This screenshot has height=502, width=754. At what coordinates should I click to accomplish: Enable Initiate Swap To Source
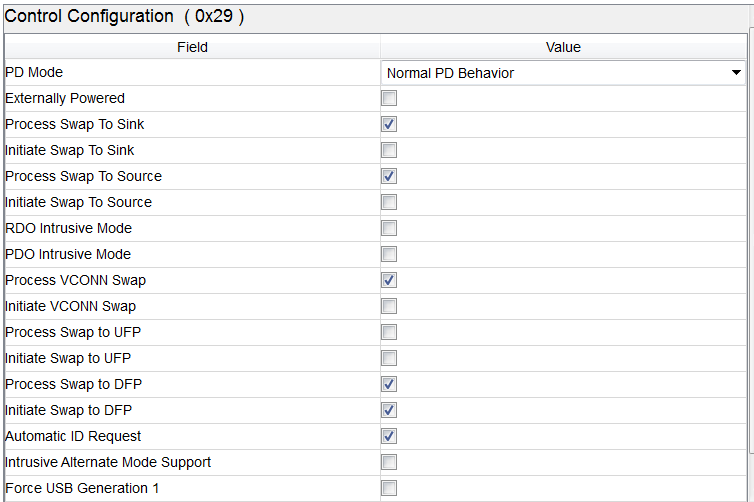389,202
